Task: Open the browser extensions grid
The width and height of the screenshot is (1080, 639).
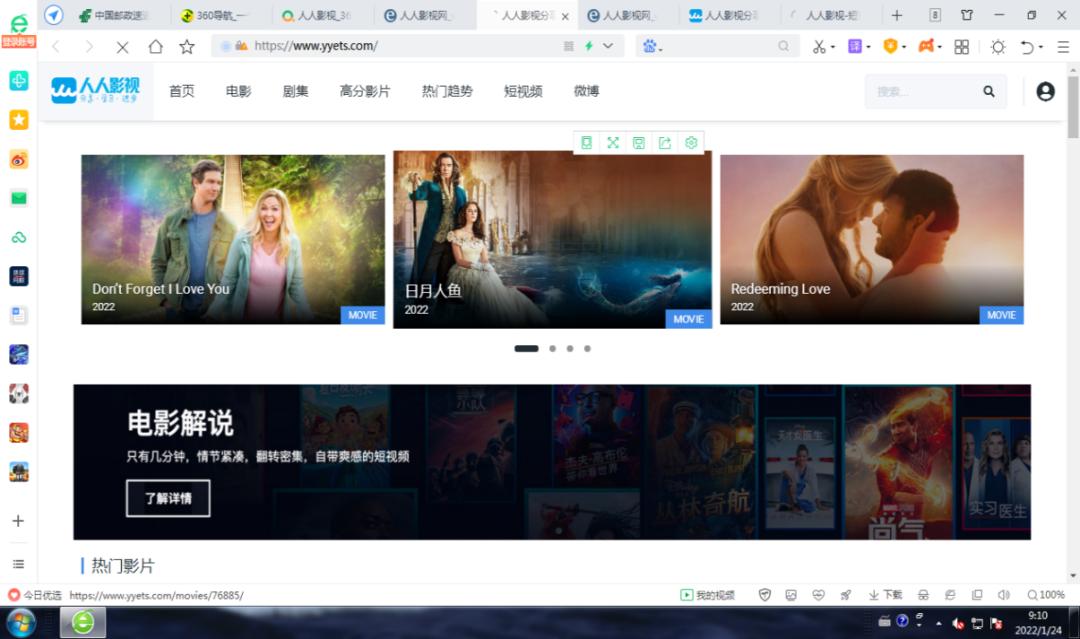Action: (x=962, y=46)
